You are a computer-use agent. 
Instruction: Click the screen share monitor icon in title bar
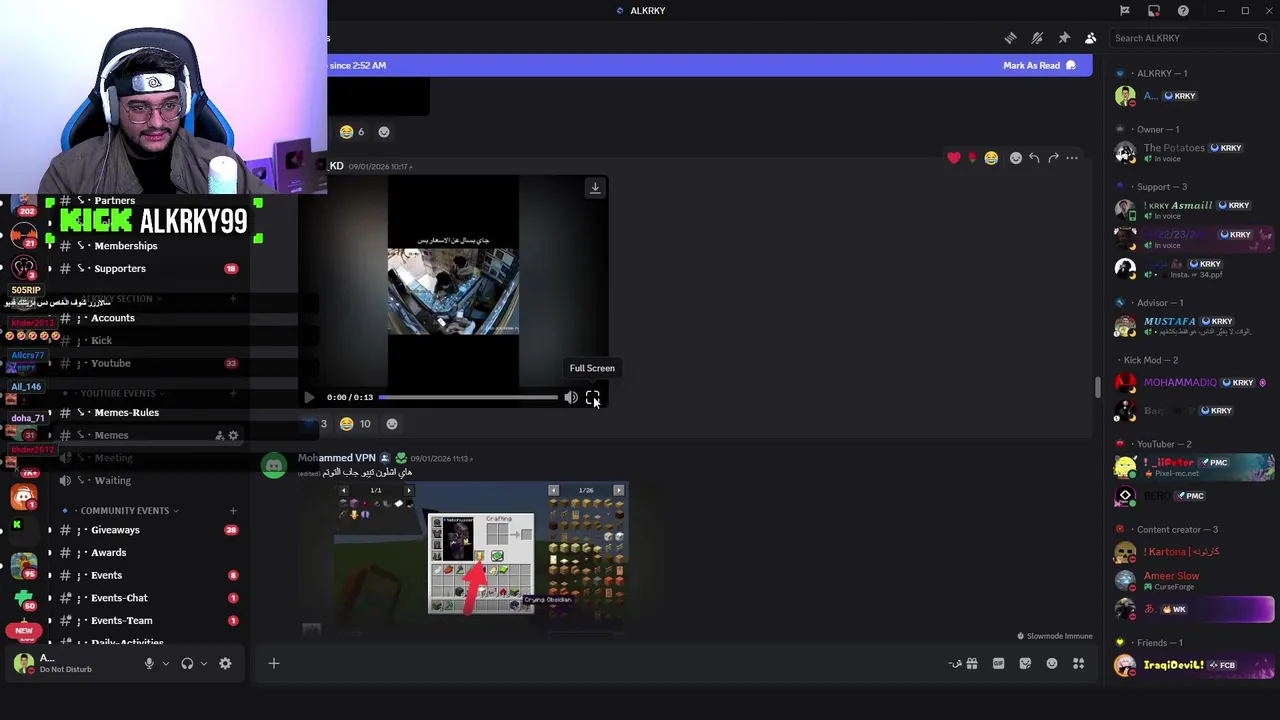[1154, 10]
